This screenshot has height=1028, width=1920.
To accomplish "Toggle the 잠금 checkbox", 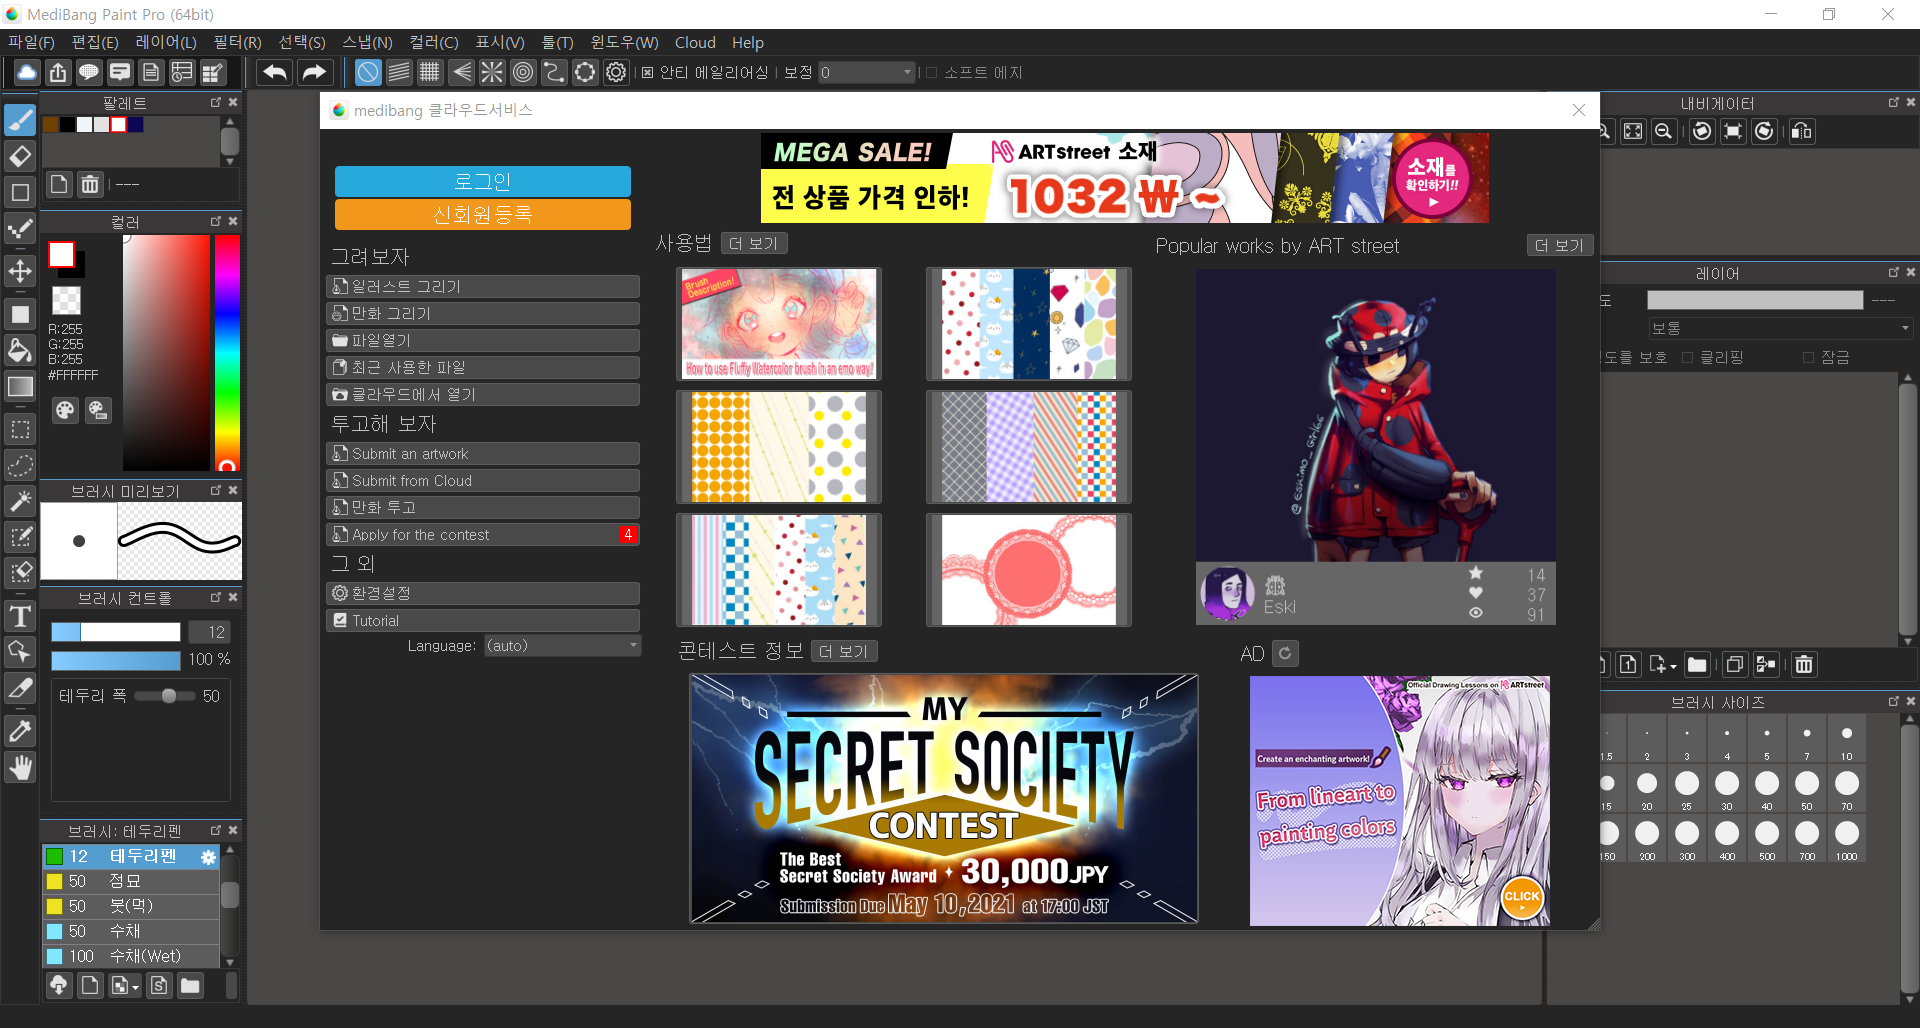I will [1808, 357].
